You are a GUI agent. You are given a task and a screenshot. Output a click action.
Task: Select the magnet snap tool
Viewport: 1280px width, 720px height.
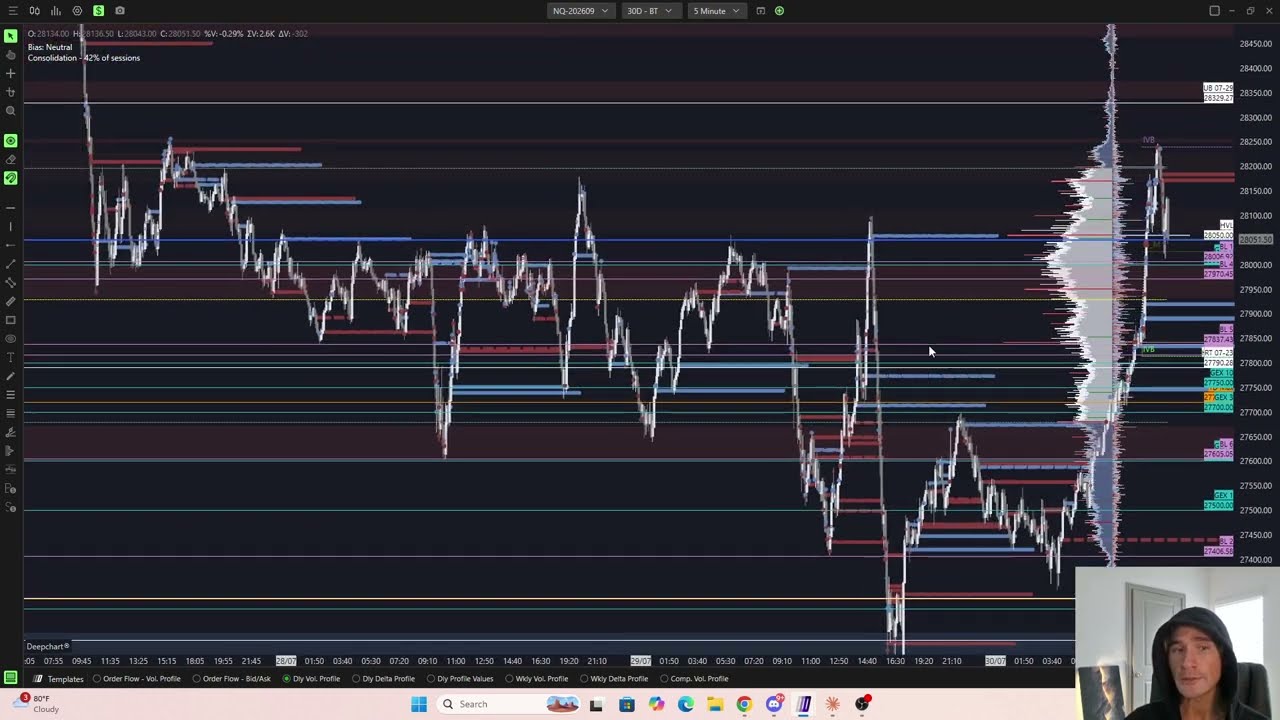click(x=11, y=92)
